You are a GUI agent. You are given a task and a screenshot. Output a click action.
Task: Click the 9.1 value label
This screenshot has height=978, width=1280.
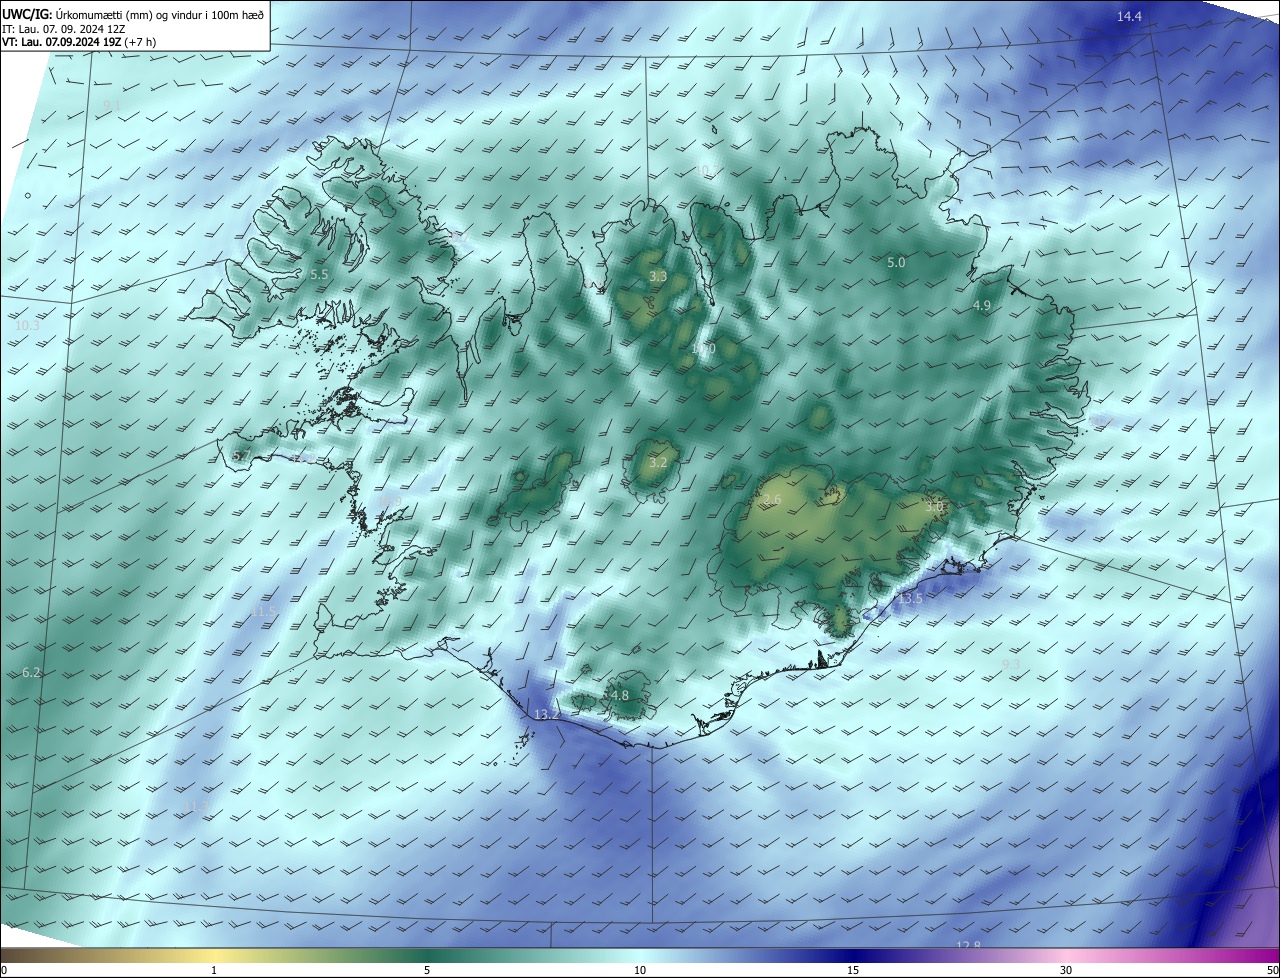[x=111, y=105]
